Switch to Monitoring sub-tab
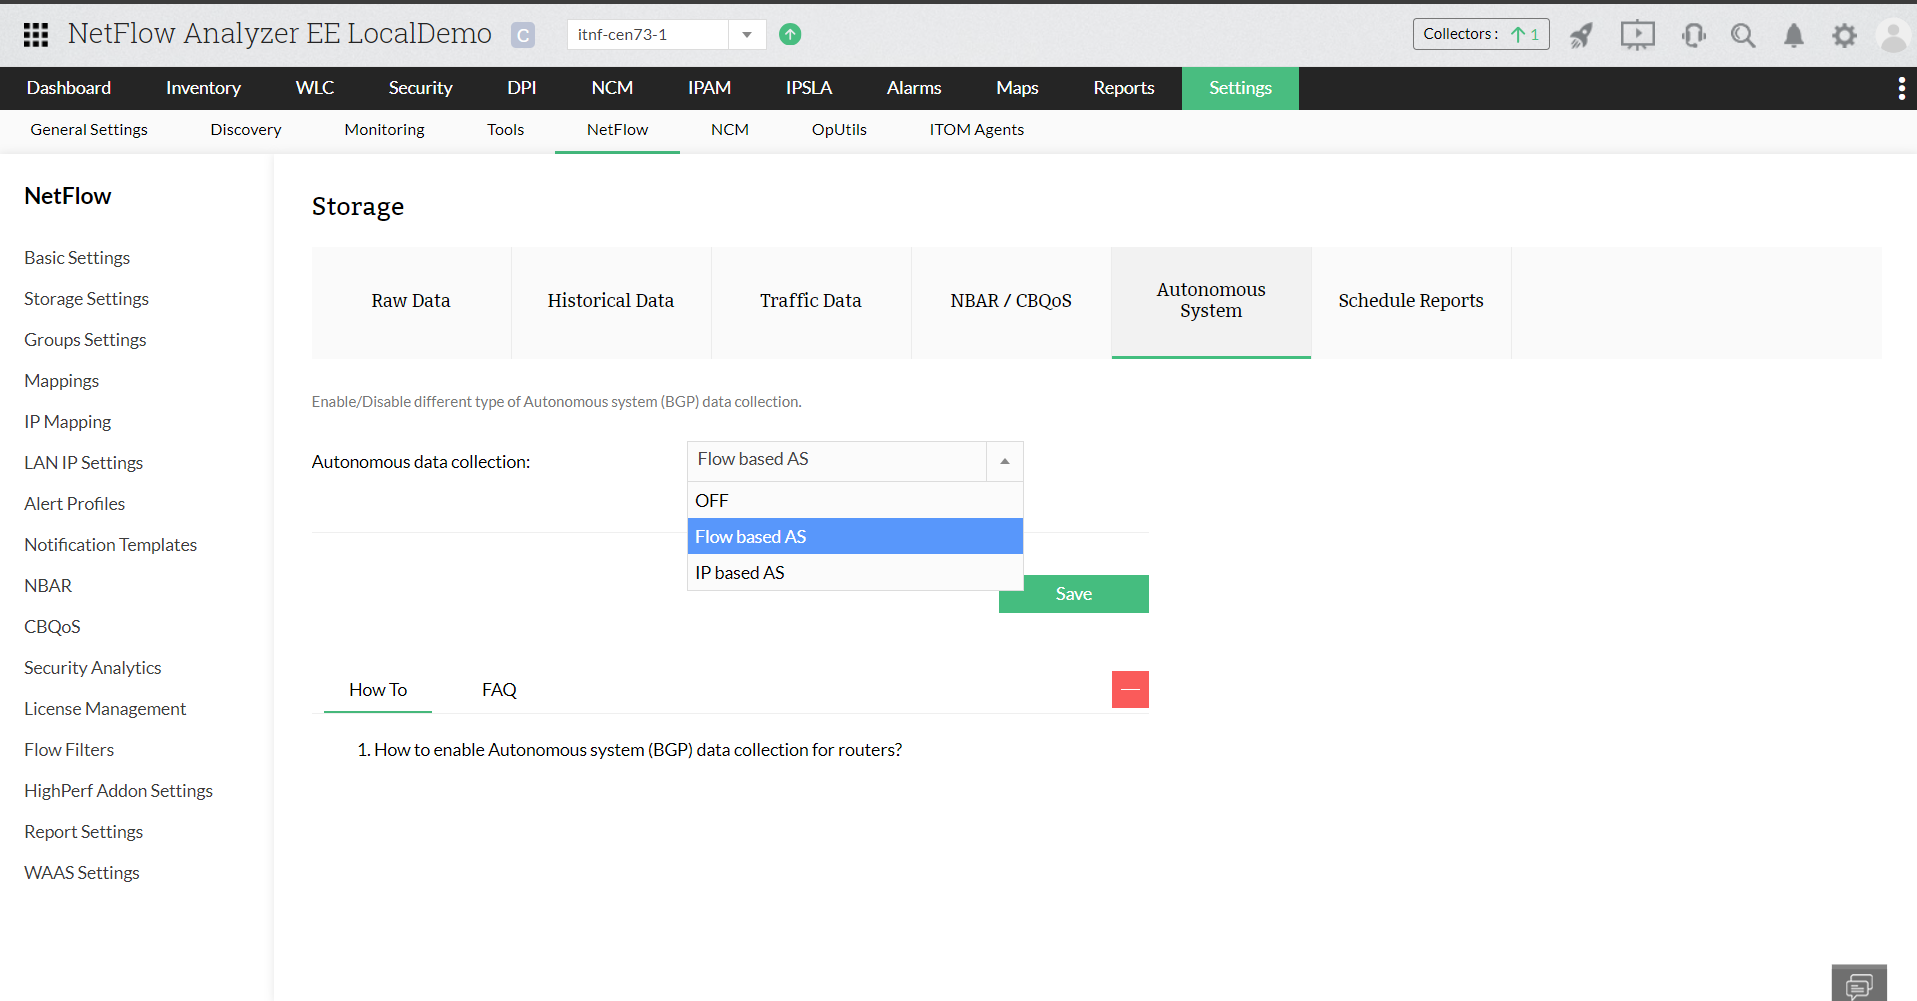The height and width of the screenshot is (1001, 1917). 384,130
